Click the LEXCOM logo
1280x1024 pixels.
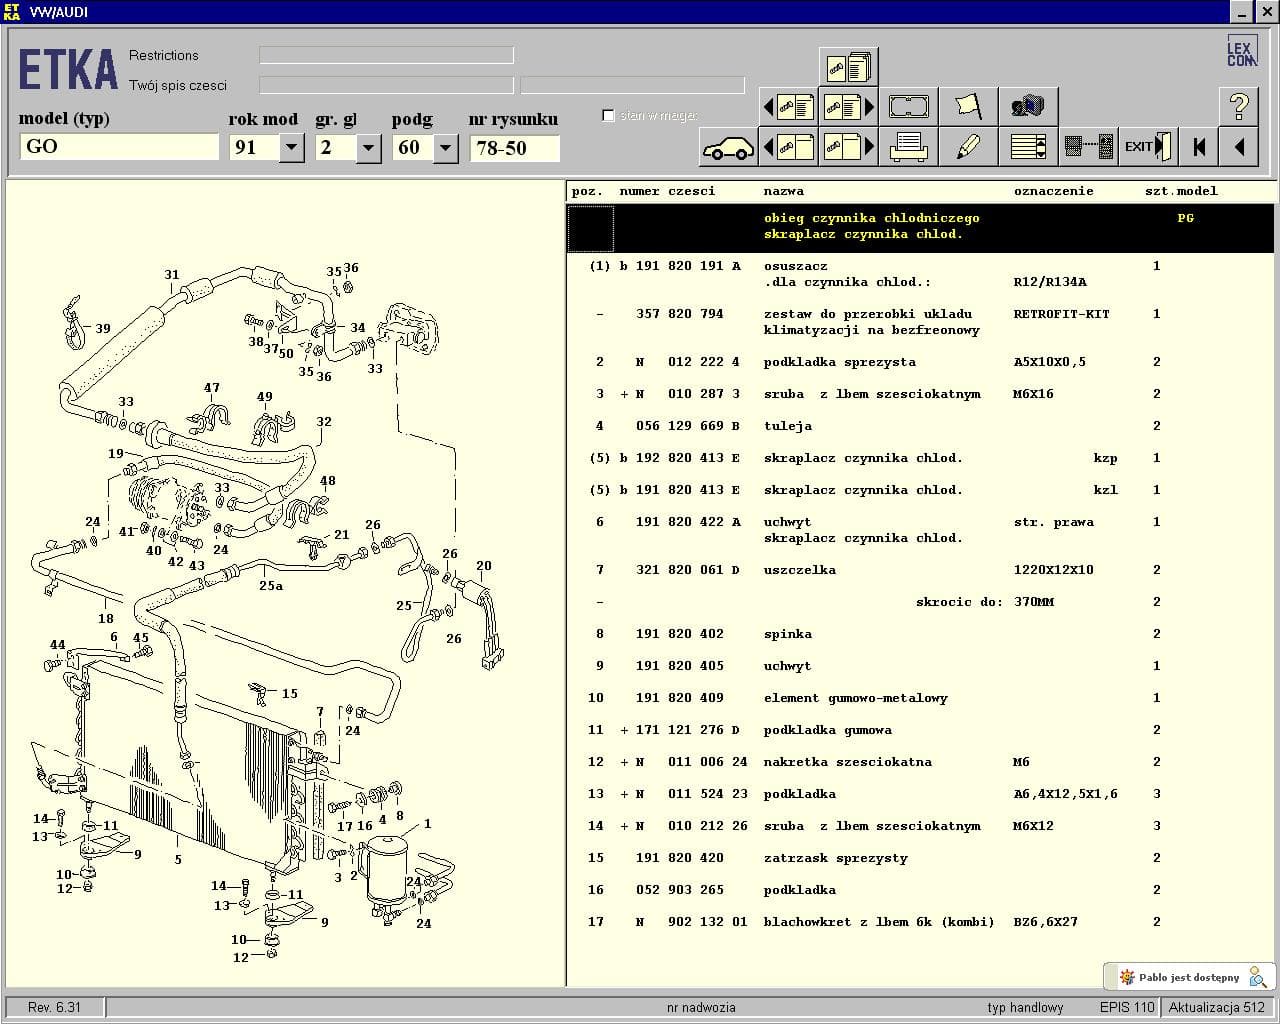pos(1241,52)
